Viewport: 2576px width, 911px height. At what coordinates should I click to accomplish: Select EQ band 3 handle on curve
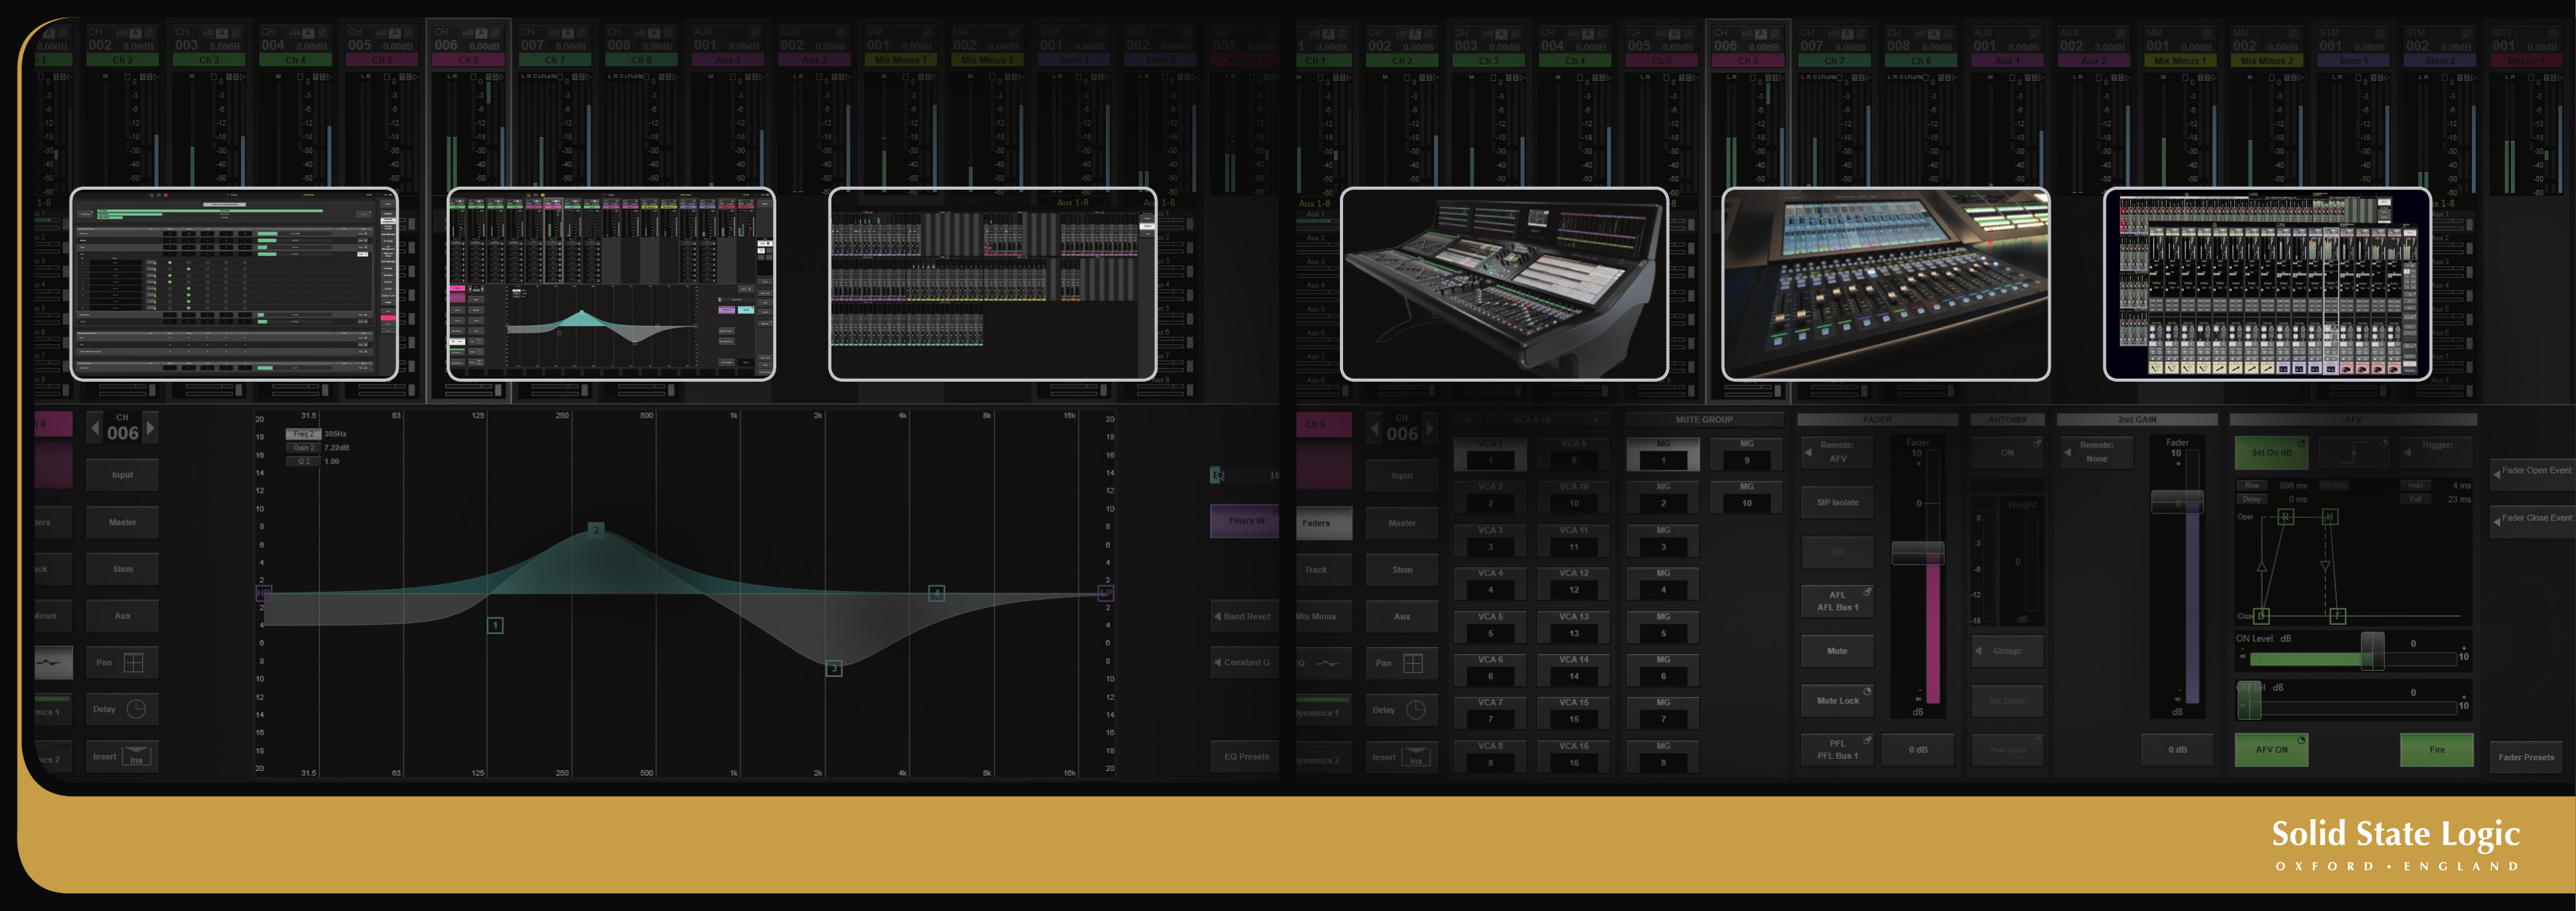click(834, 668)
